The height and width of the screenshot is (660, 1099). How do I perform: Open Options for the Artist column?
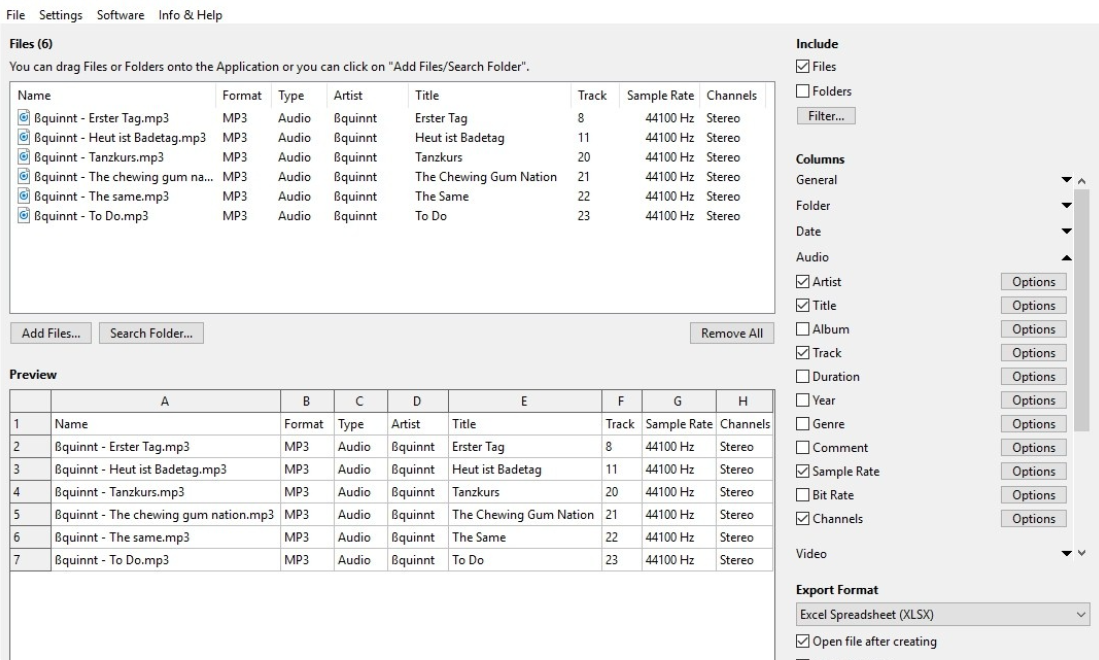(x=1033, y=282)
